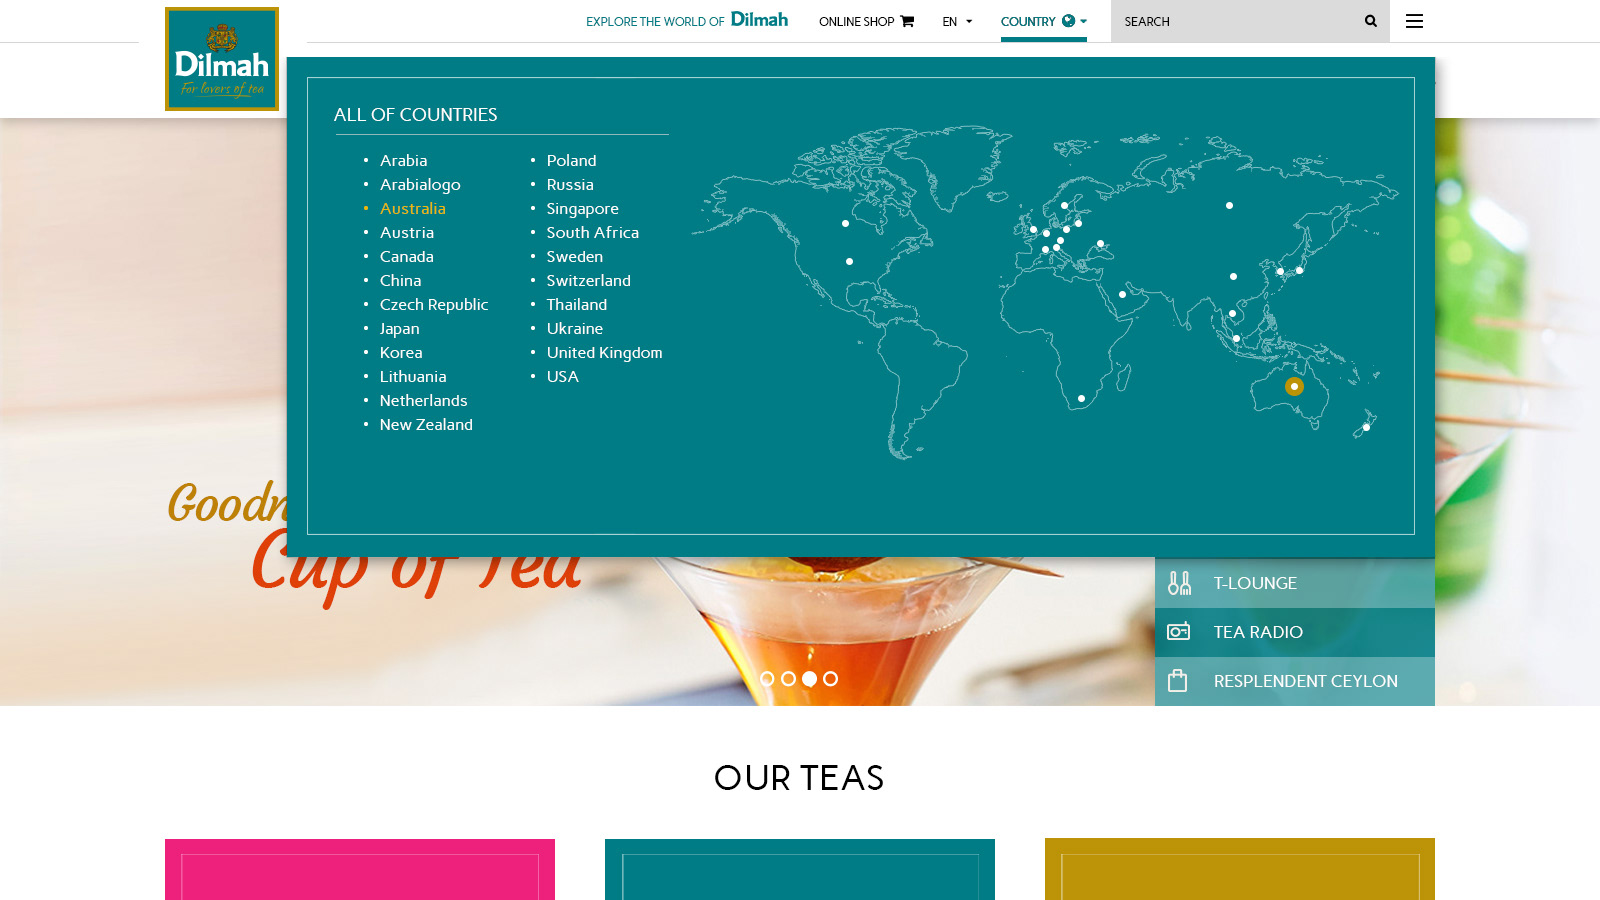Open the hamburger menu icon
Screen dimensions: 1600x900
pyautogui.click(x=1414, y=21)
